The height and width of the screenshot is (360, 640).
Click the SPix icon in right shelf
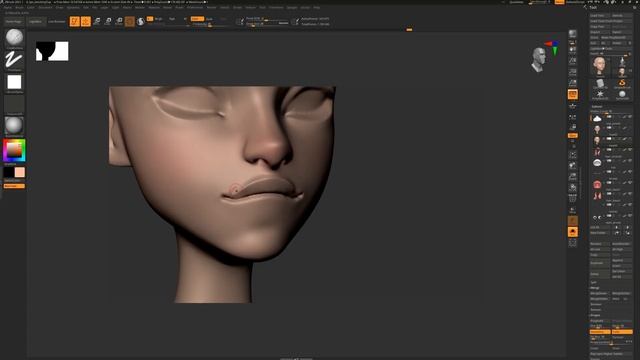(573, 42)
